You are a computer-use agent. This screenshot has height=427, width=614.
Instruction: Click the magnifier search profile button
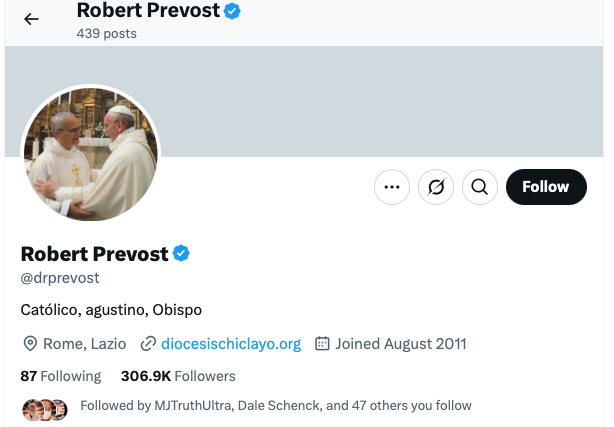point(479,187)
